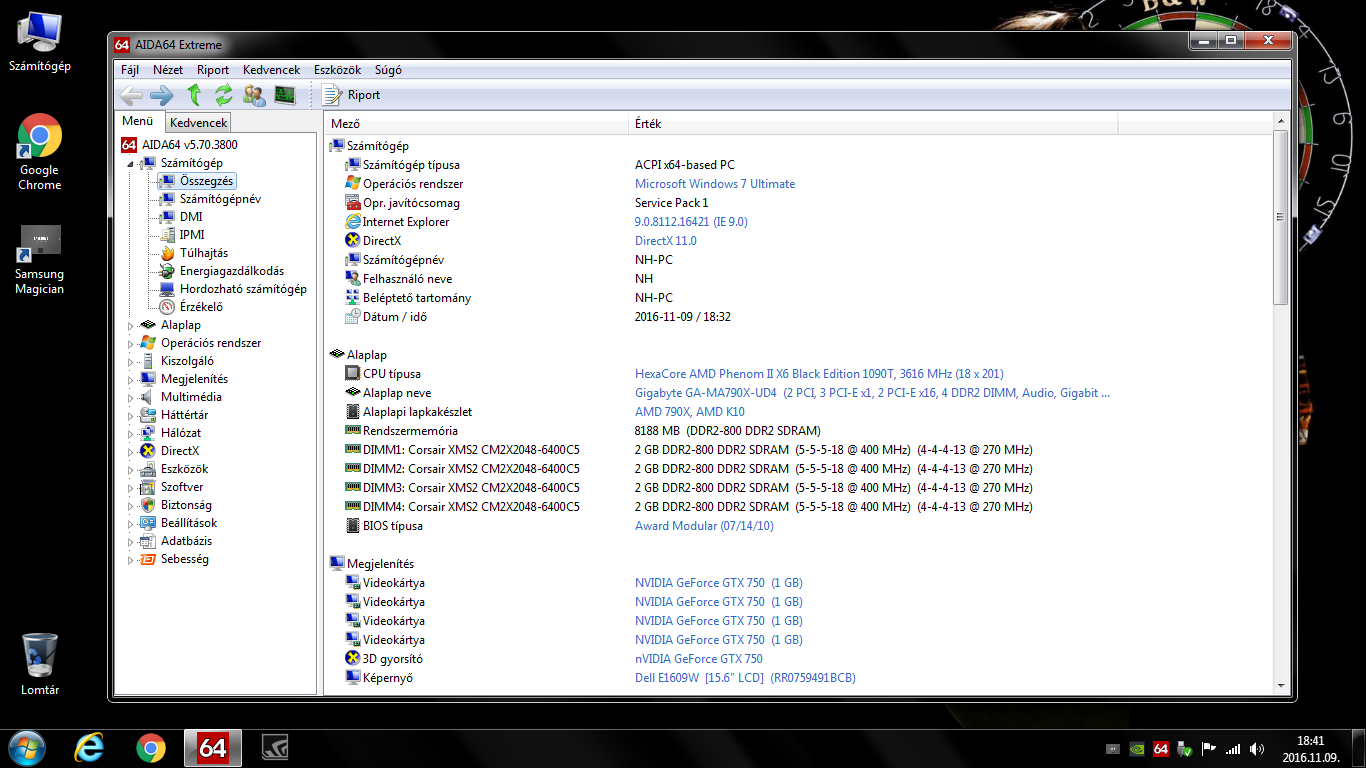Click the Sebesség benchmark icon
This screenshot has width=1366, height=768.
[148, 559]
